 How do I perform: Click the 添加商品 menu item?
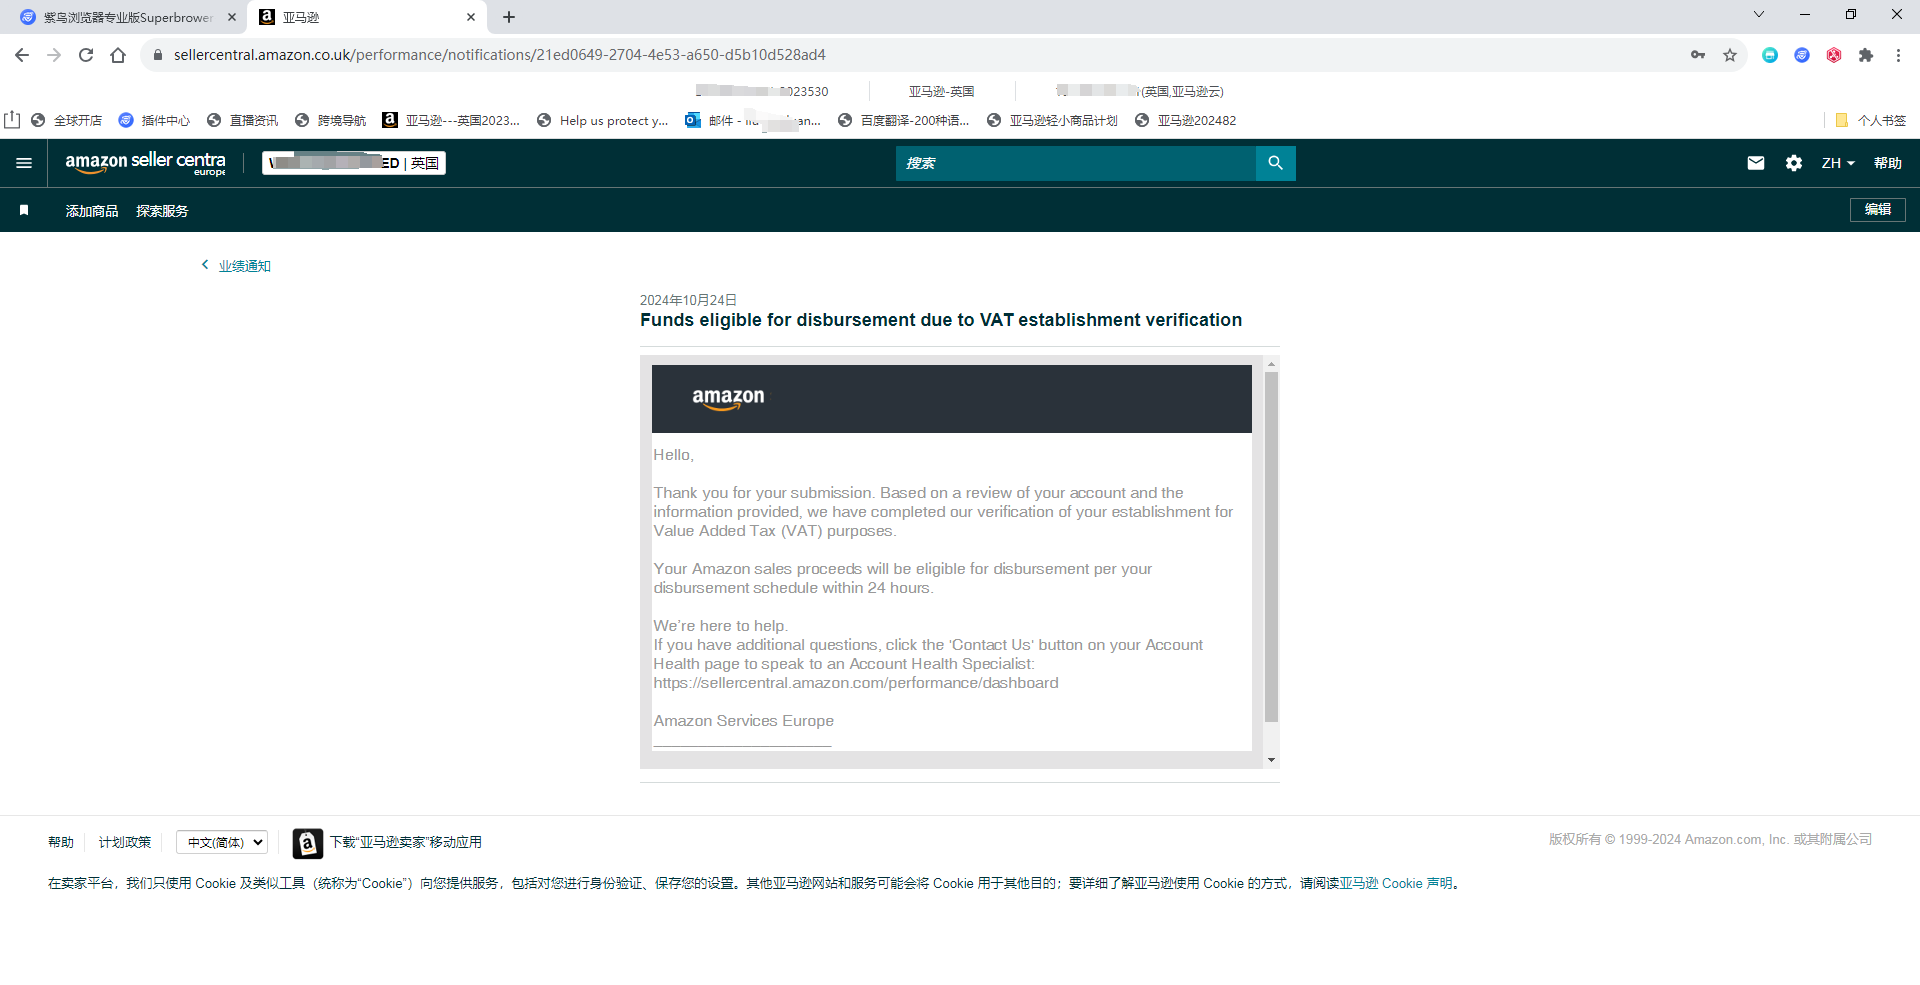click(92, 211)
